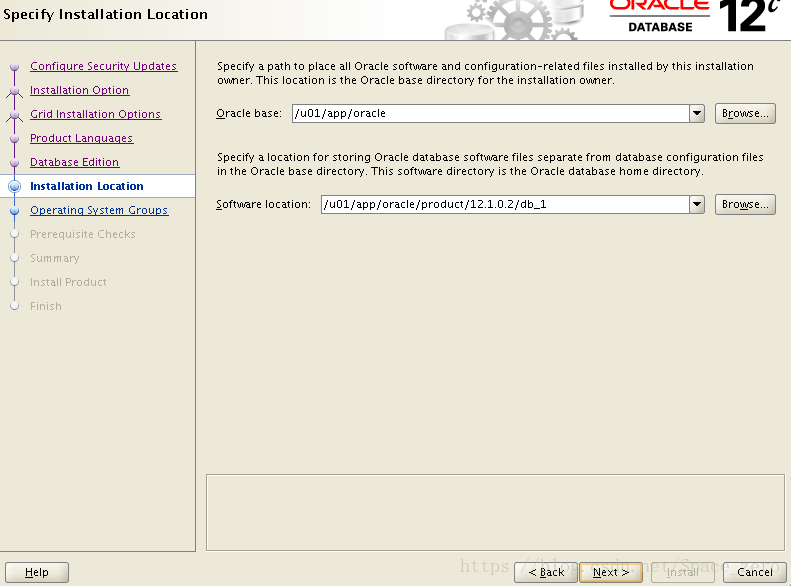This screenshot has width=791, height=586.
Task: Click the Installation Option step bullet
Action: (15, 91)
